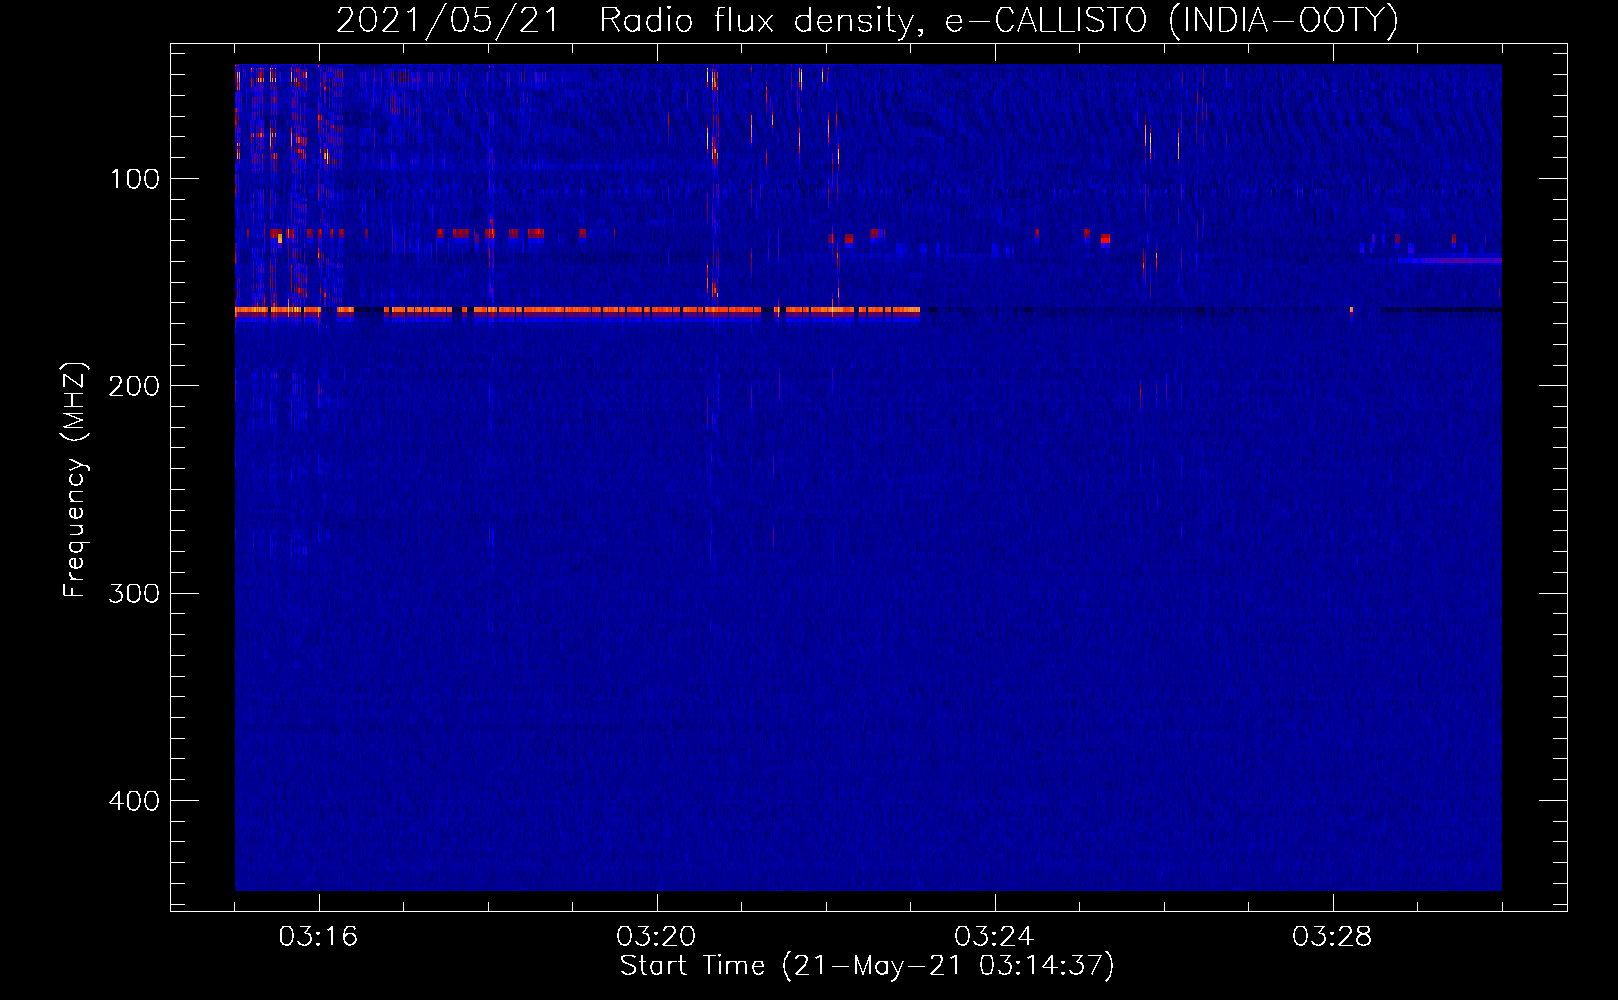Click the 03:24 time tick label
This screenshot has width=1618, height=1000.
click(x=994, y=937)
